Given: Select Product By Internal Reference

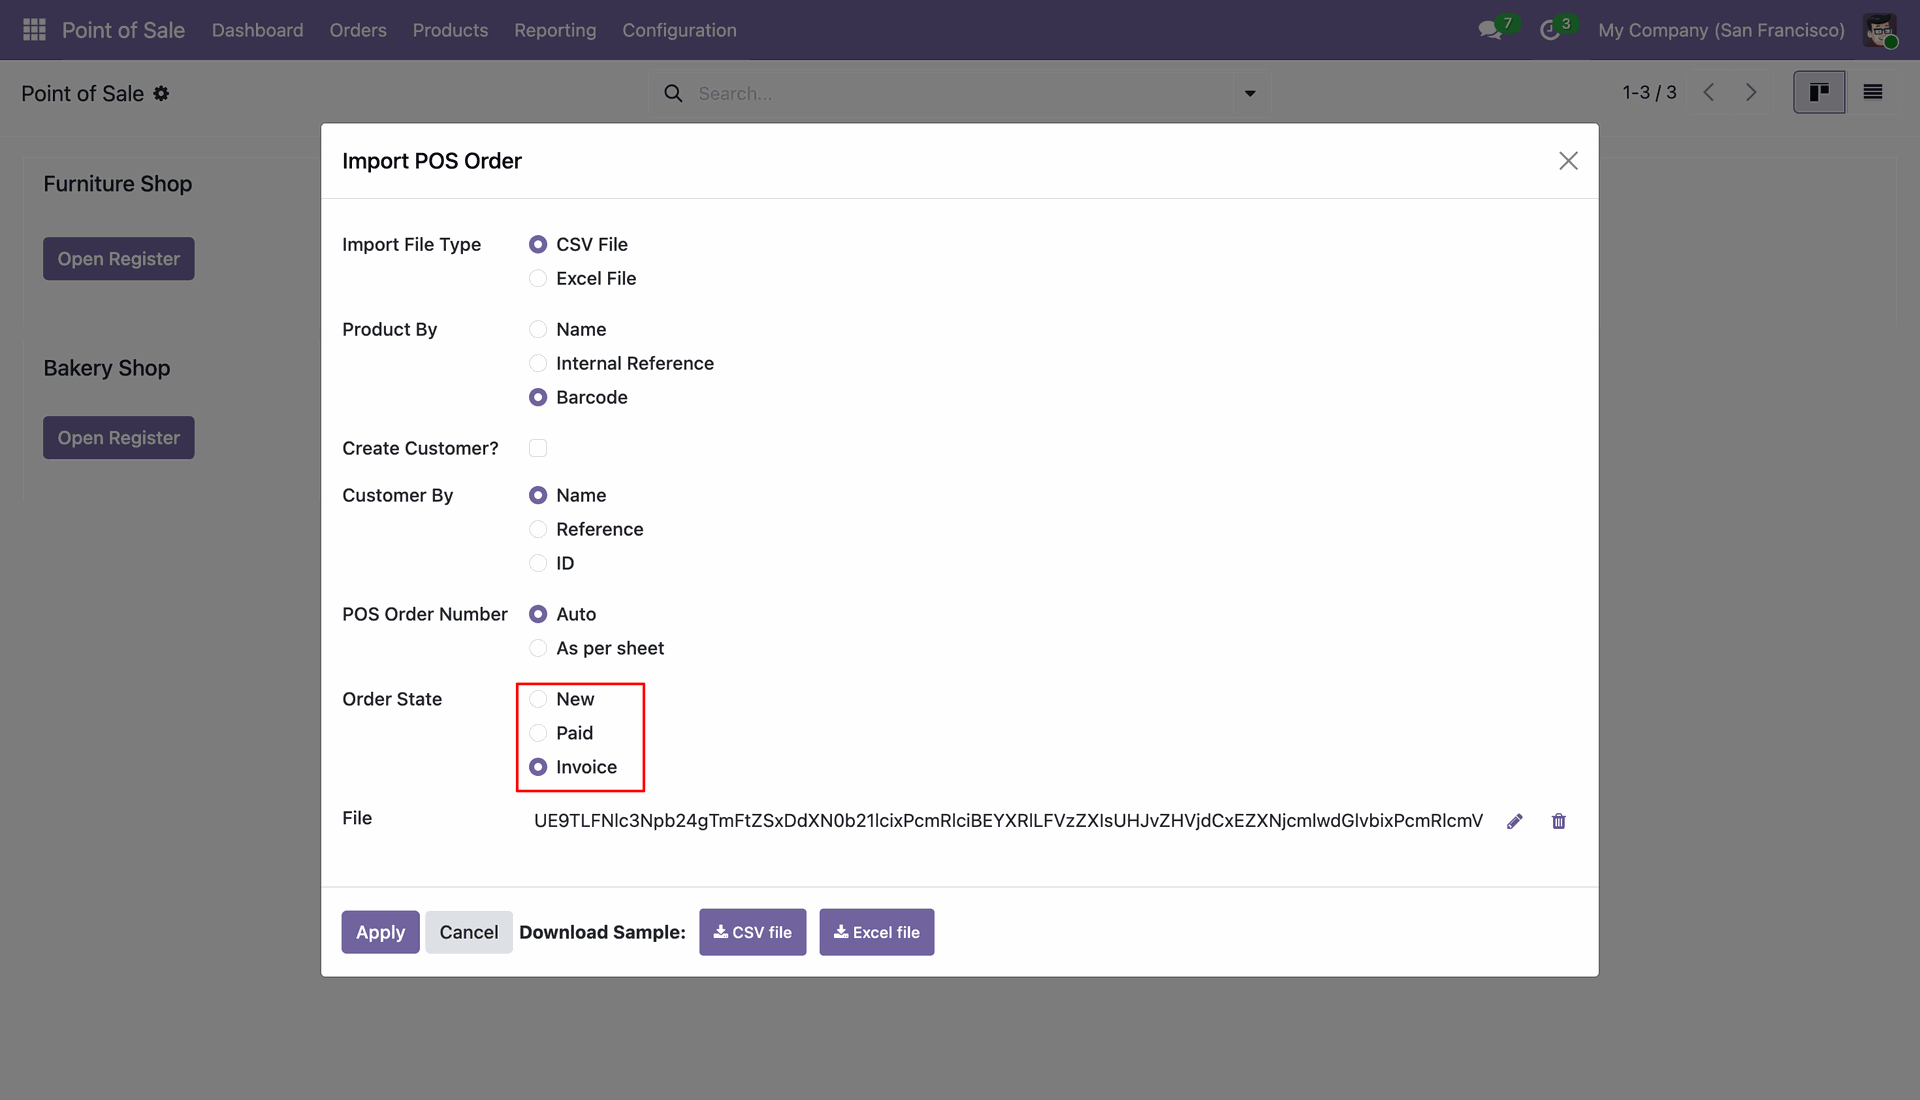Looking at the screenshot, I should (x=538, y=363).
